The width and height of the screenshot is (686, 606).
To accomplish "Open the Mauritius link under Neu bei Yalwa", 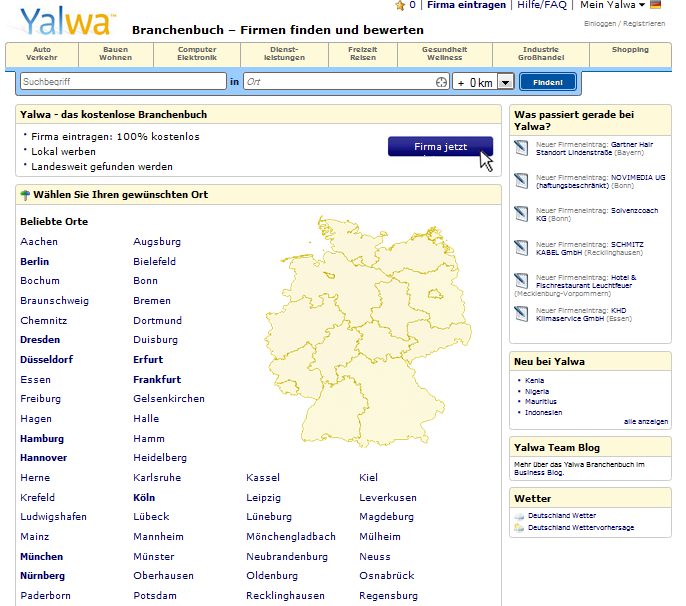I will point(541,402).
